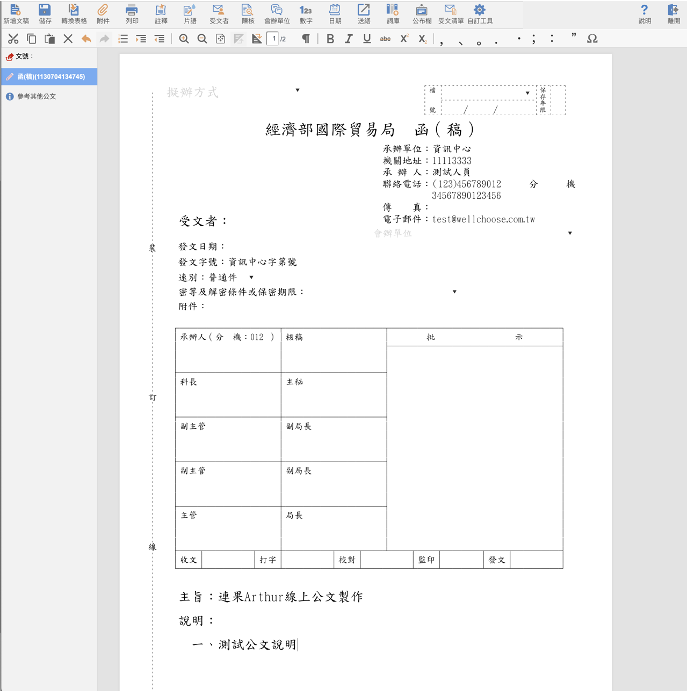This screenshot has width=688, height=692.
Task: Open 自訂工具 custom tools gear
Action: (x=480, y=14)
